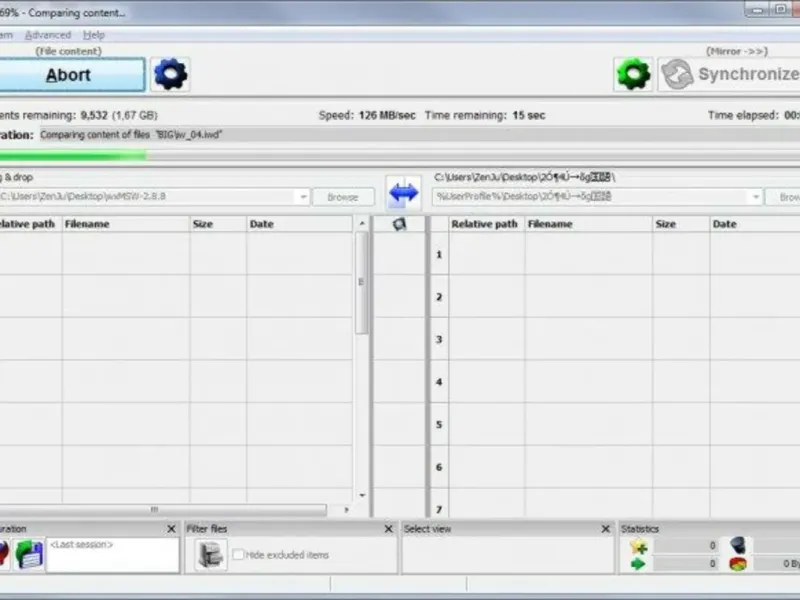Select row number 2 in right grid

click(439, 297)
